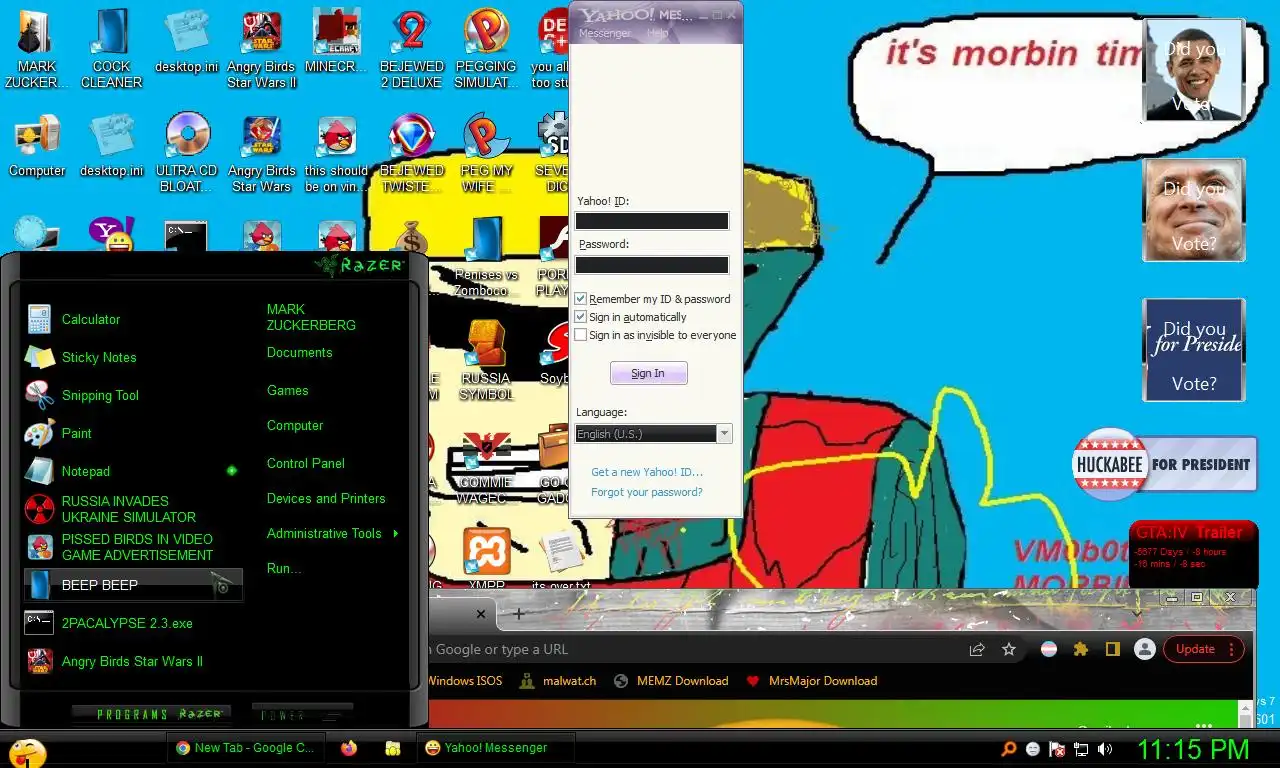The height and width of the screenshot is (768, 1280).
Task: Open the Windows ISOS bookmark
Action: (465, 681)
